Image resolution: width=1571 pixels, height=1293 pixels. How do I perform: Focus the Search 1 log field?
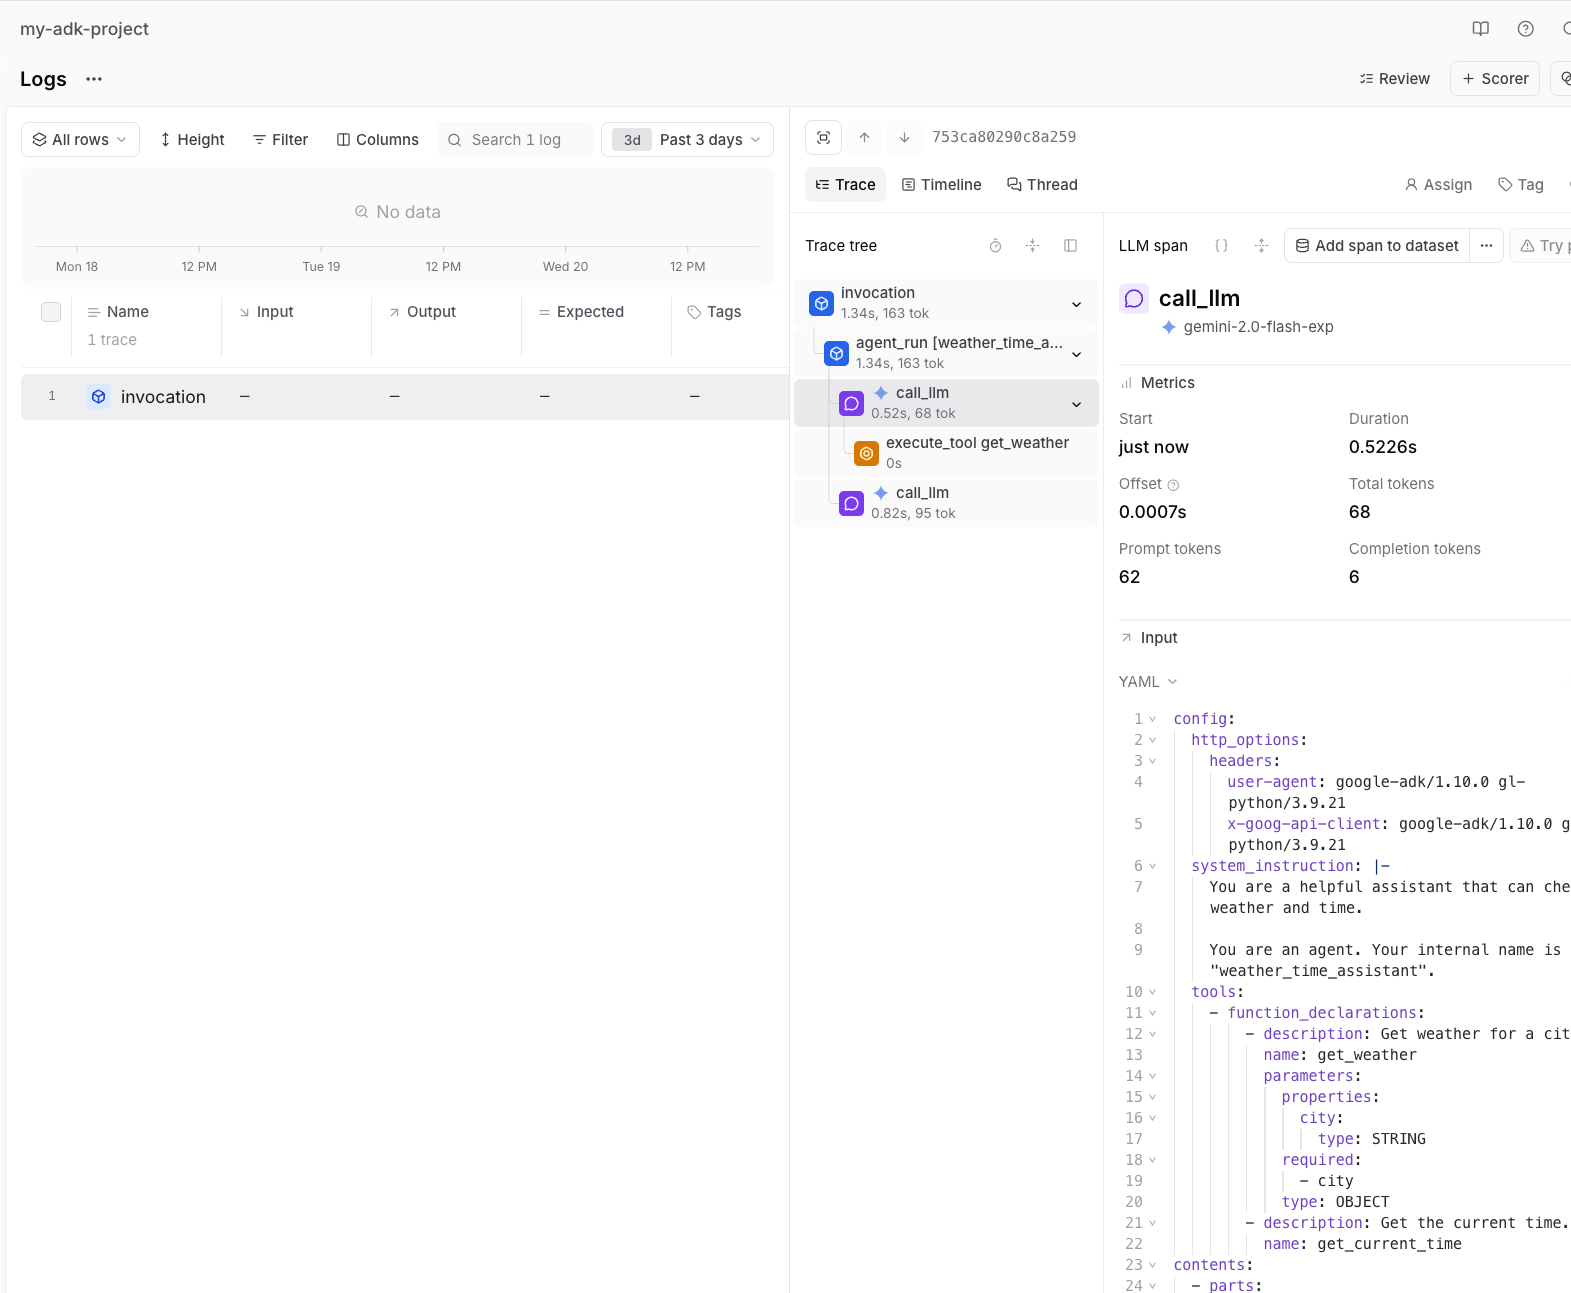[515, 140]
